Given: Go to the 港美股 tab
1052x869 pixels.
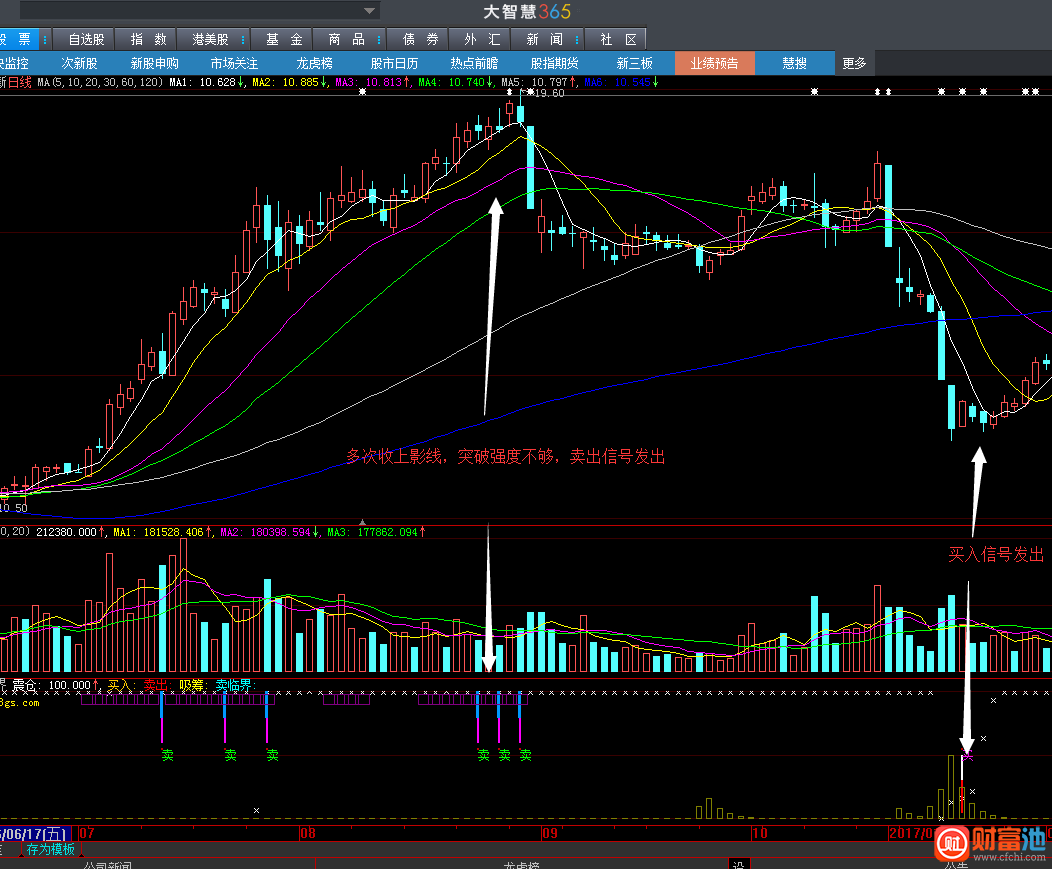Looking at the screenshot, I should pyautogui.click(x=211, y=40).
